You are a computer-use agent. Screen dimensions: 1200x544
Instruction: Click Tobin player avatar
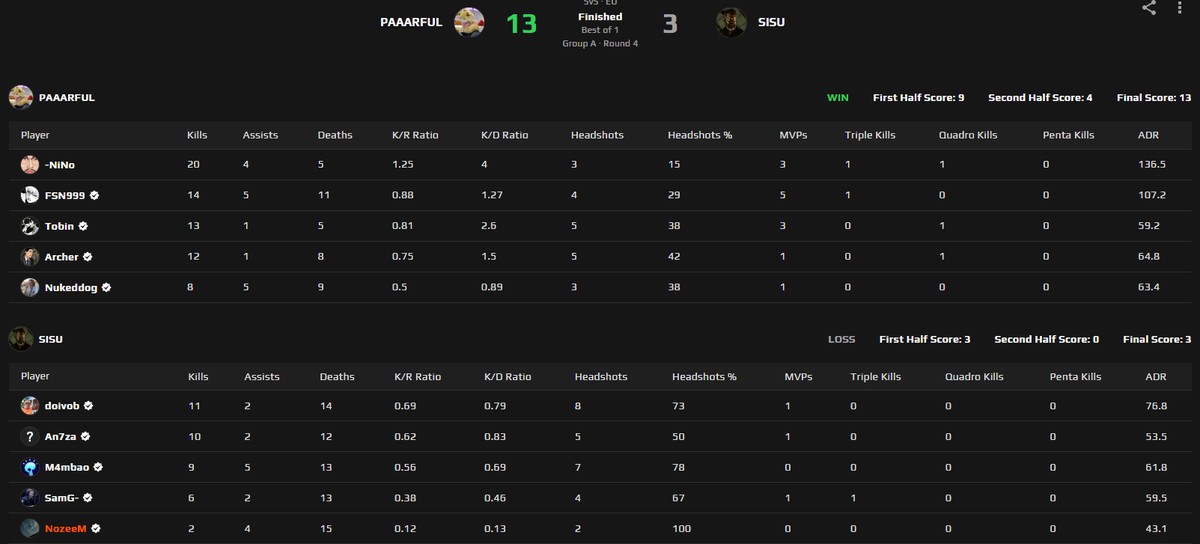pos(30,226)
